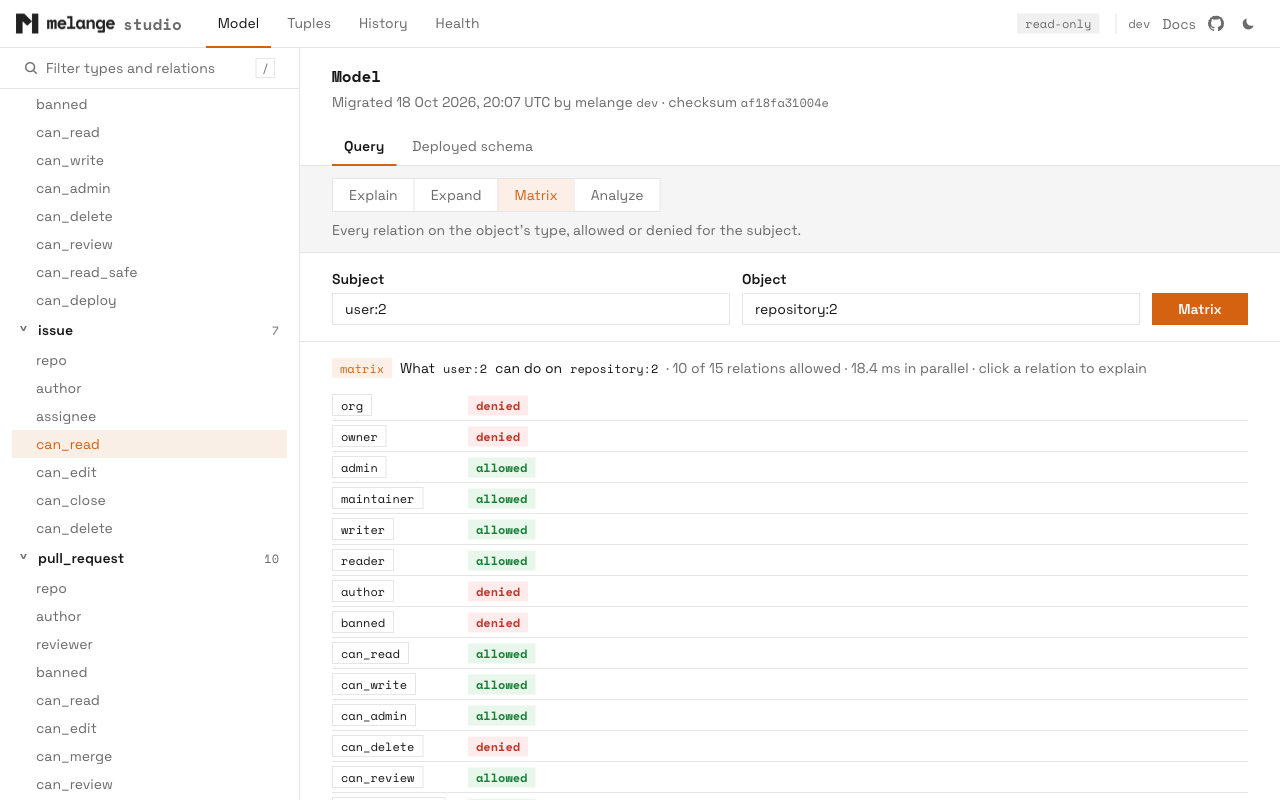Screen dimensions: 1280x800
Task: Click the allowed badge in the maintainer row
Action: click(502, 498)
